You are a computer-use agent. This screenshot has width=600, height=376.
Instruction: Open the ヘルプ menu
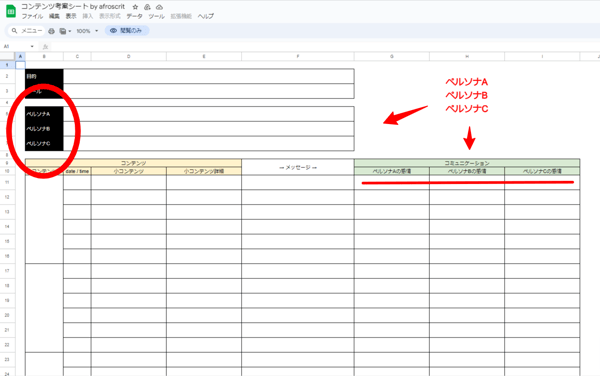[206, 16]
